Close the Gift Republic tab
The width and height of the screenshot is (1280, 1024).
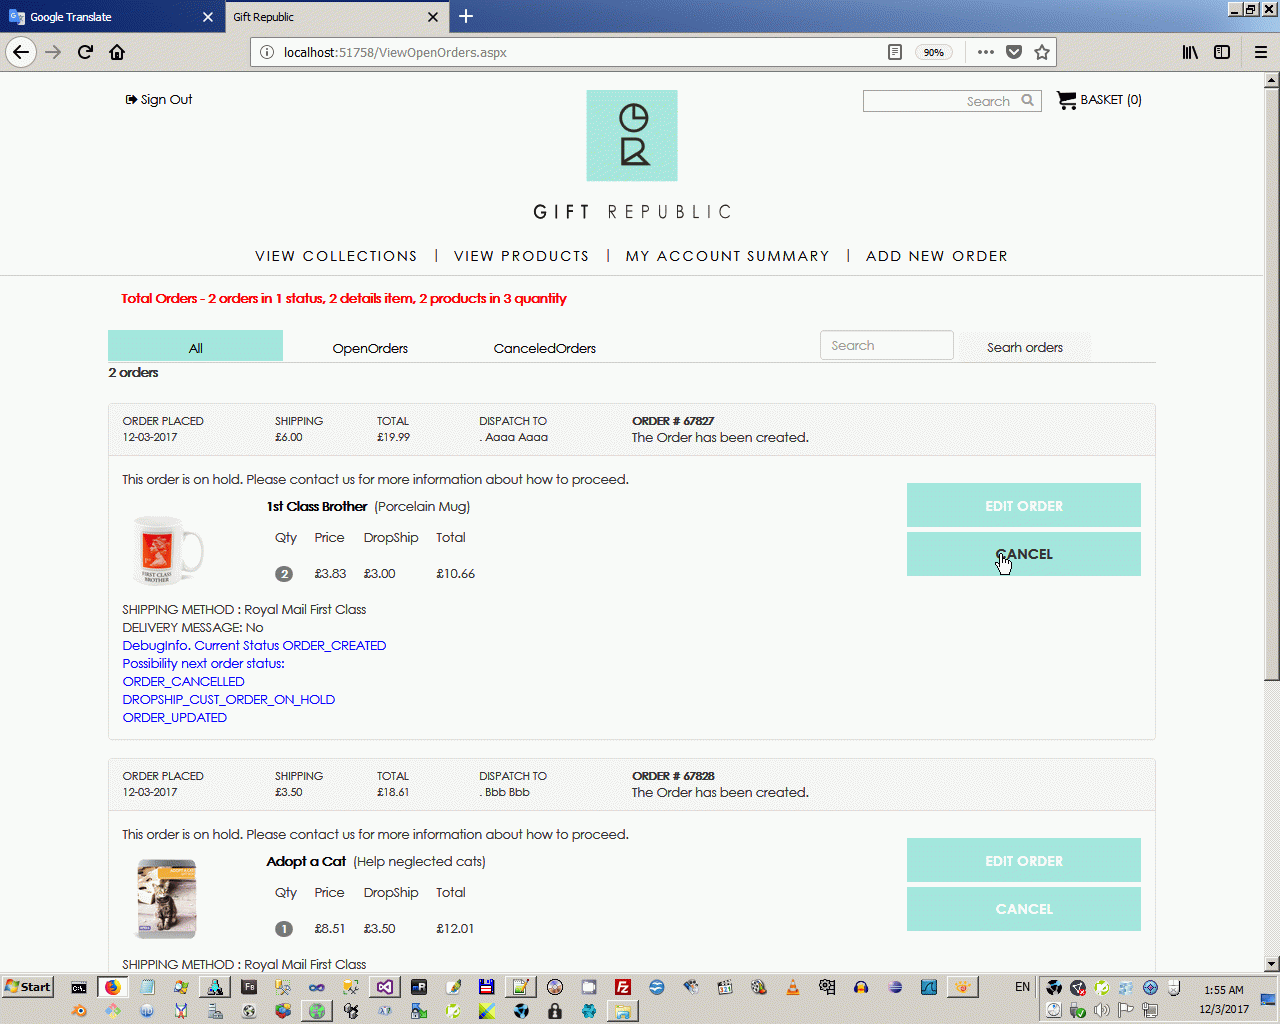[433, 17]
